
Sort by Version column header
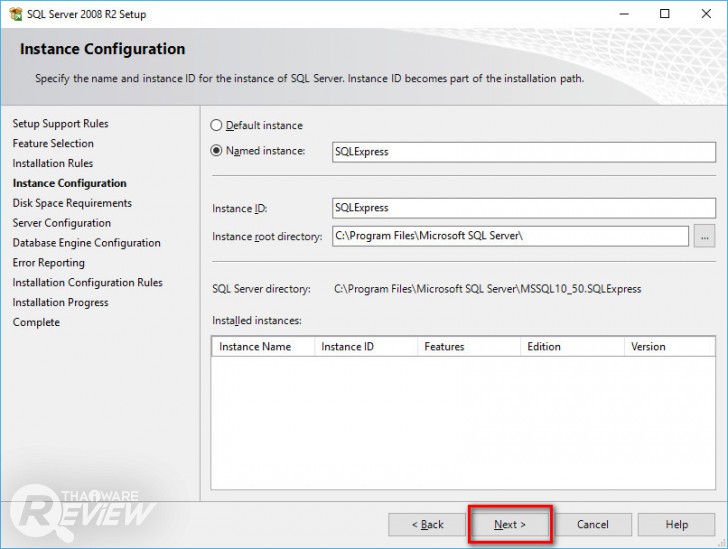click(670, 346)
